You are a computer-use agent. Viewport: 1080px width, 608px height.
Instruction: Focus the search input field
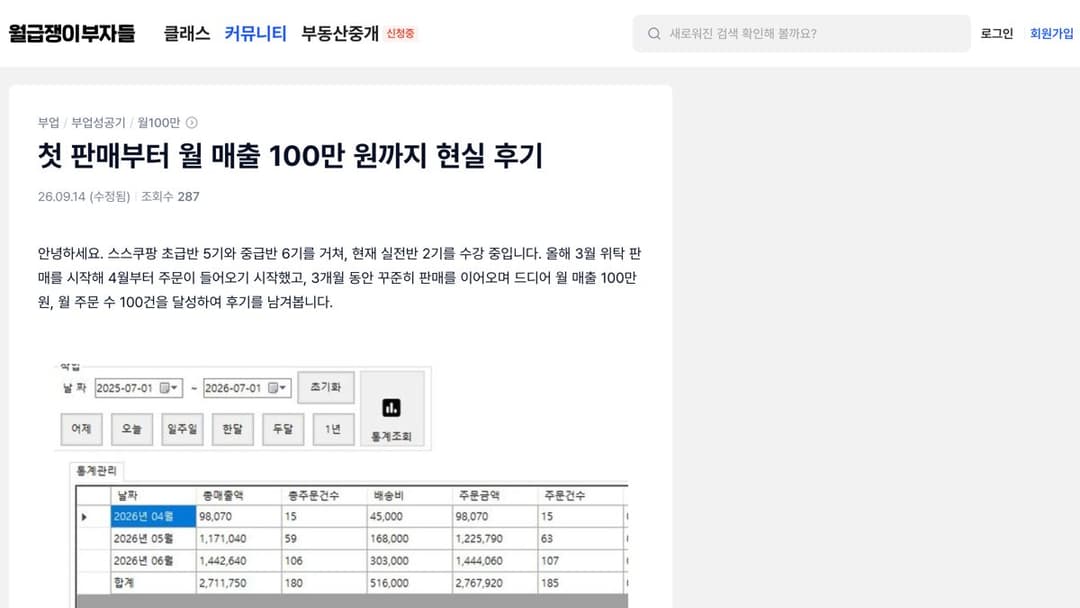[x=801, y=33]
